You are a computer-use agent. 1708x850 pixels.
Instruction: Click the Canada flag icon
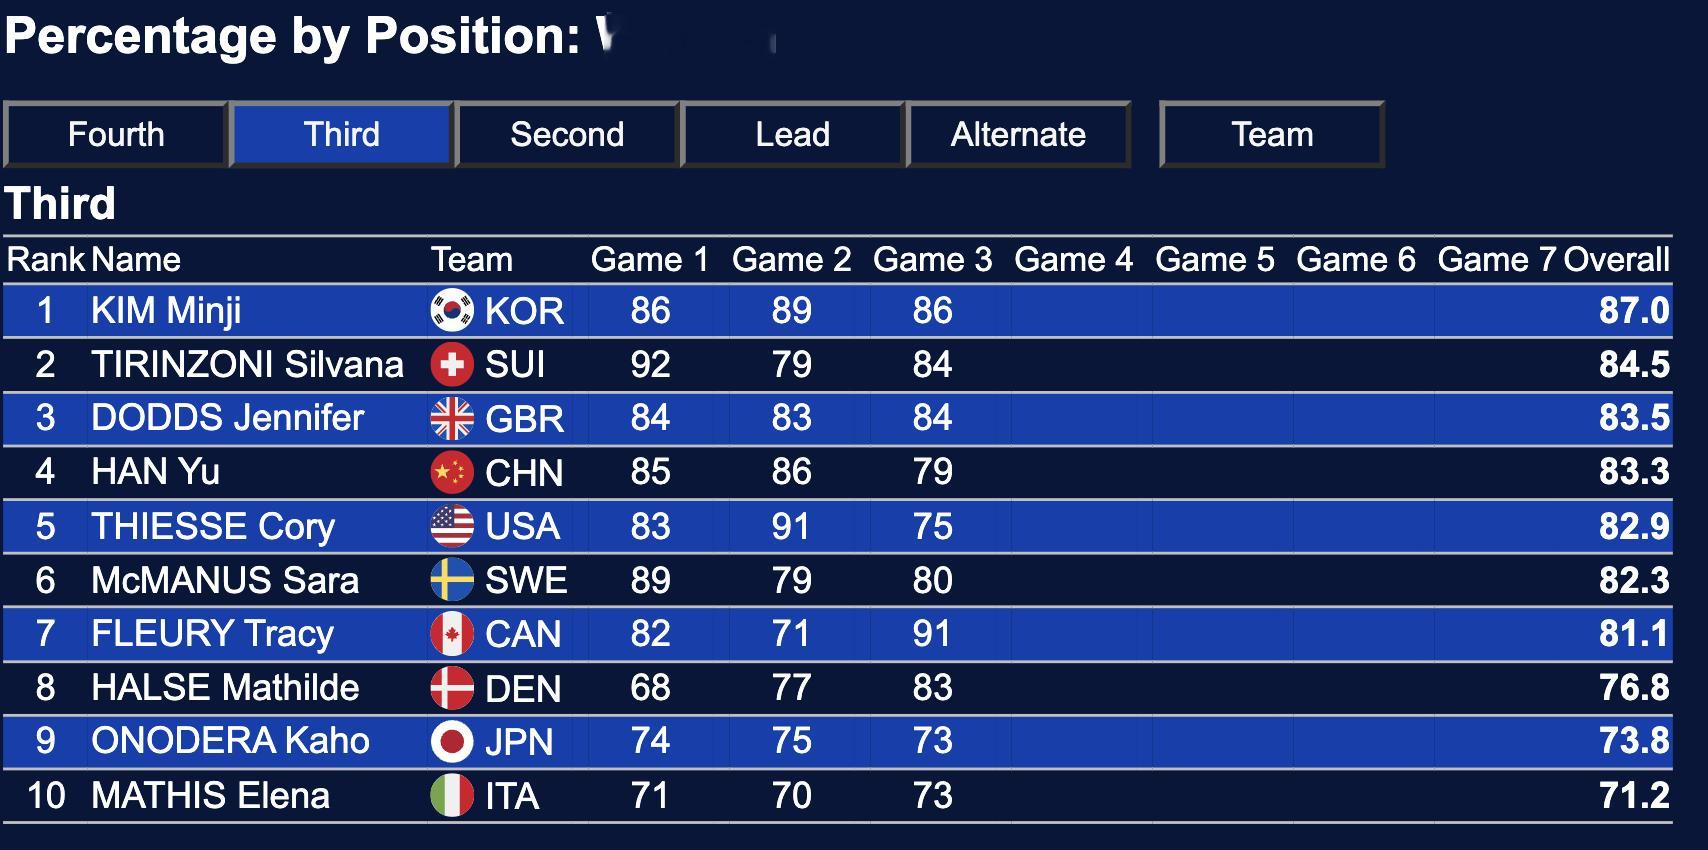452,634
